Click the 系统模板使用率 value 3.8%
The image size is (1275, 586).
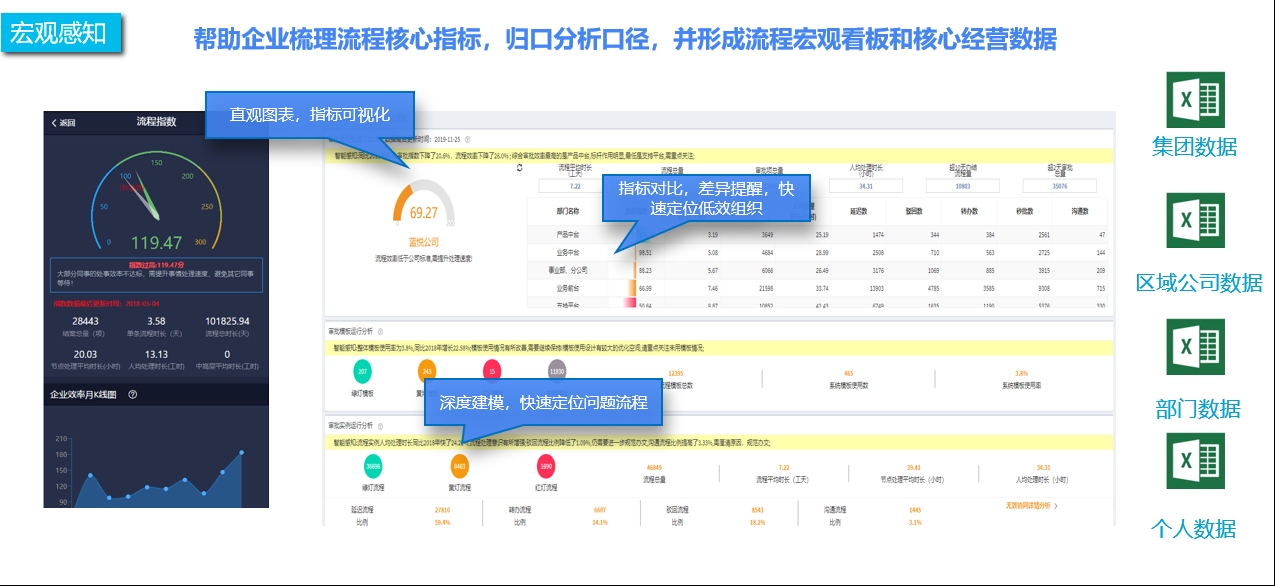point(1021,372)
